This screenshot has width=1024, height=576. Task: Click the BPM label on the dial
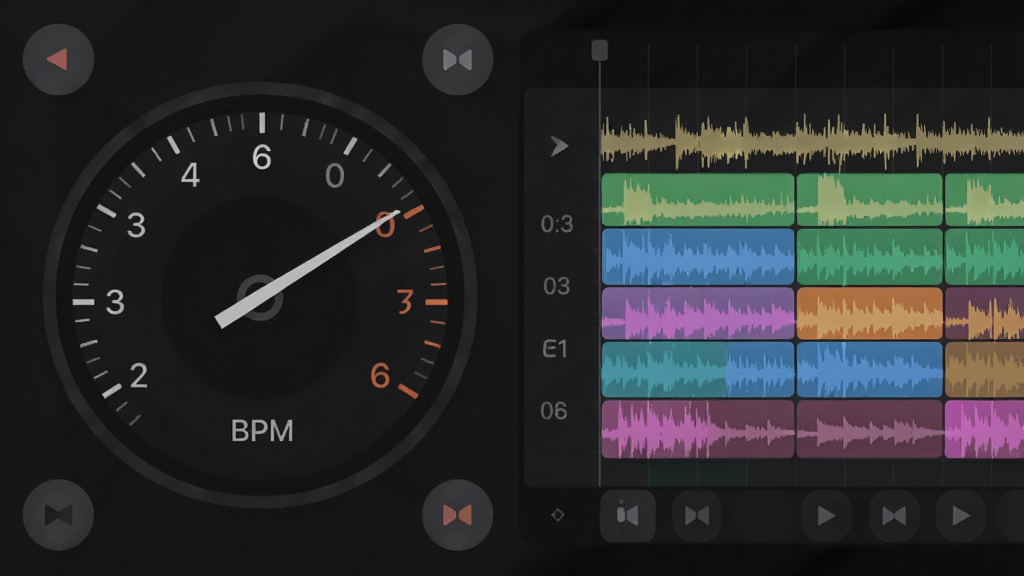pyautogui.click(x=262, y=431)
